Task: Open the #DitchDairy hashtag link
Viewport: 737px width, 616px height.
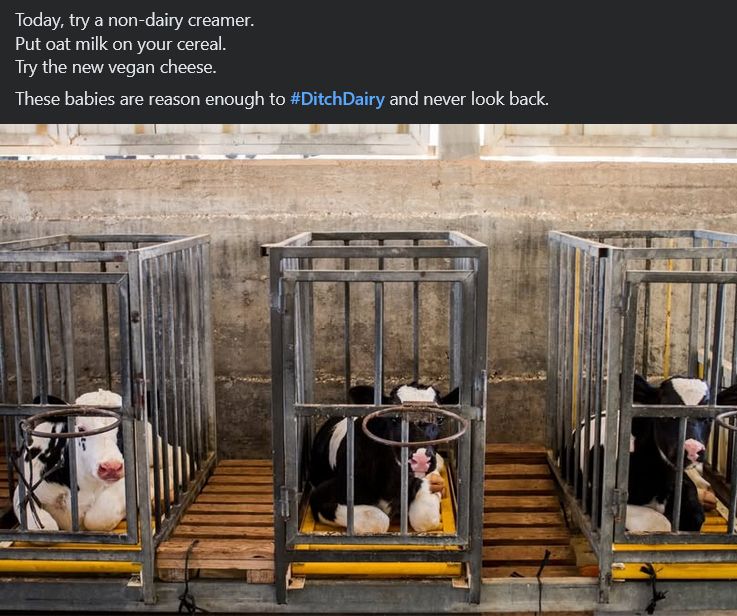Action: pyautogui.click(x=337, y=99)
